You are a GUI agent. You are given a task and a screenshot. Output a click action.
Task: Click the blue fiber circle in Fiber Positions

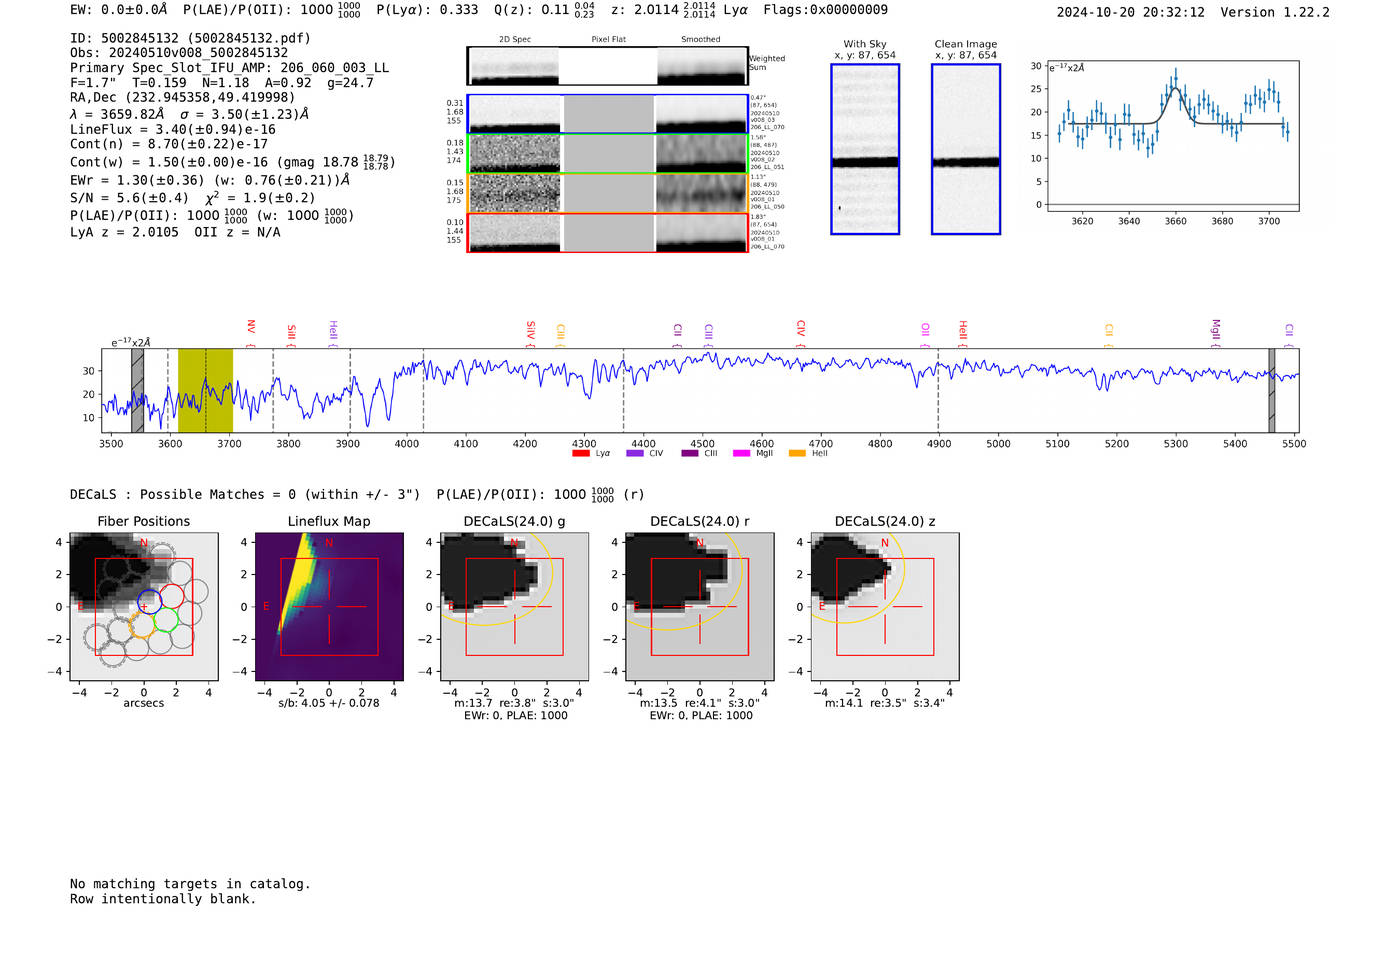(x=149, y=602)
